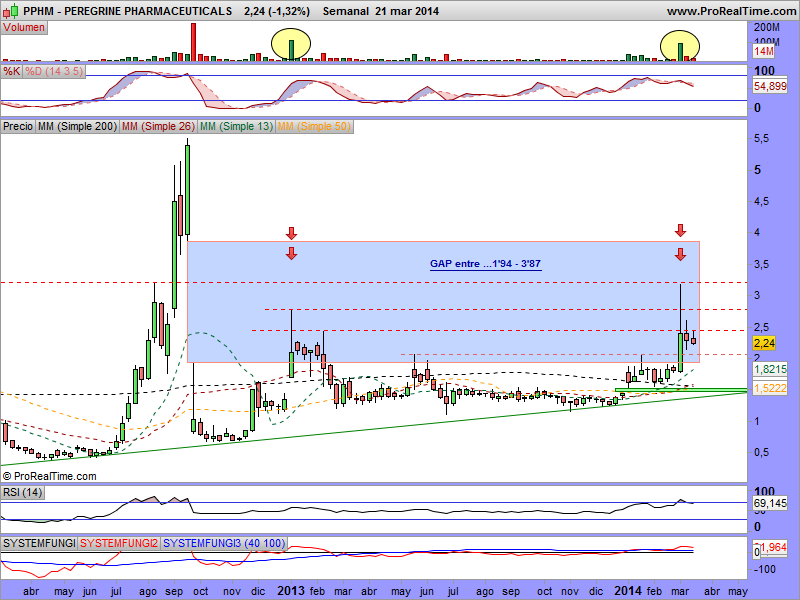The height and width of the screenshot is (600, 800).
Task: Select the 200M volume axis label
Action: (x=767, y=28)
